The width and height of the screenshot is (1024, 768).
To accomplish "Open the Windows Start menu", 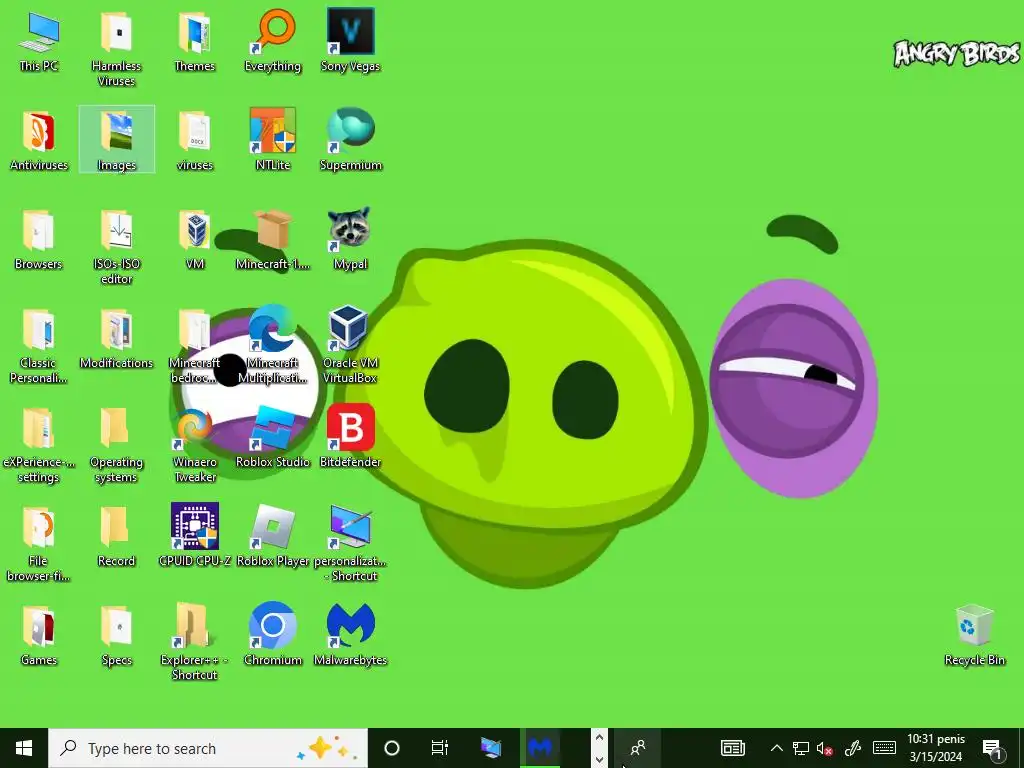I will point(24,748).
